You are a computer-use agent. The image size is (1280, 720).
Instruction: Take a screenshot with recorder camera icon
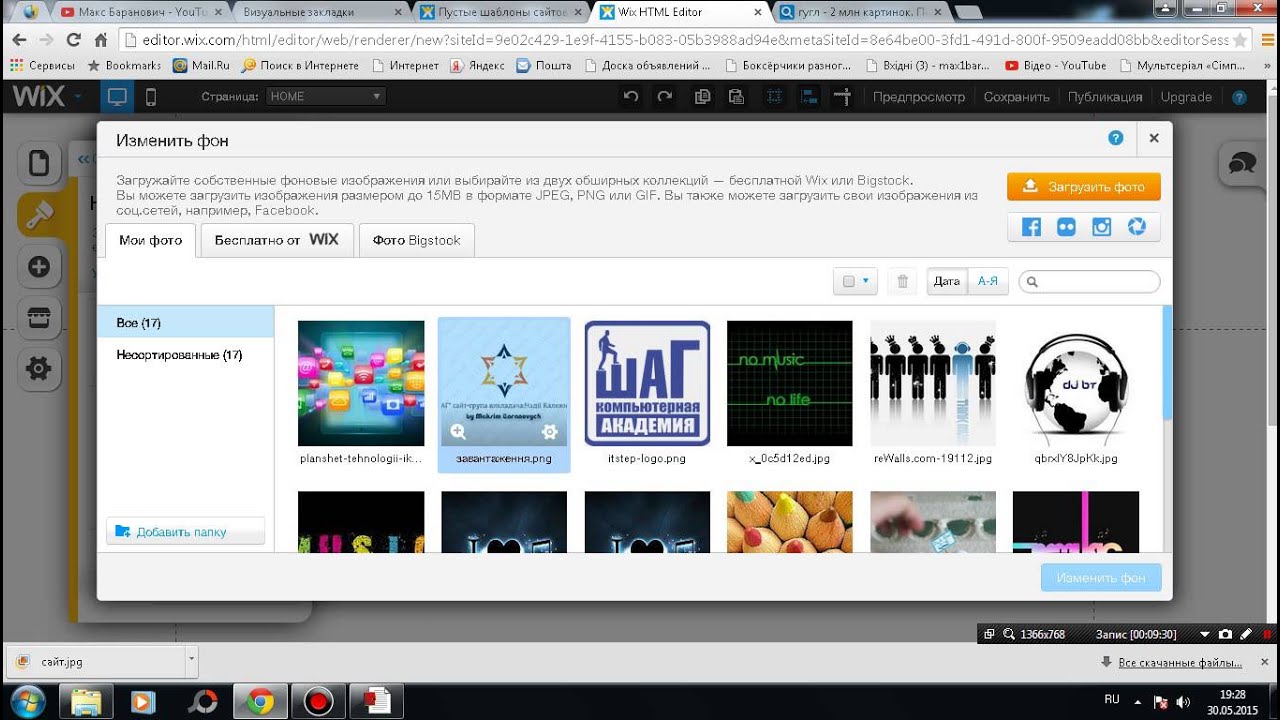pyautogui.click(x=1225, y=634)
